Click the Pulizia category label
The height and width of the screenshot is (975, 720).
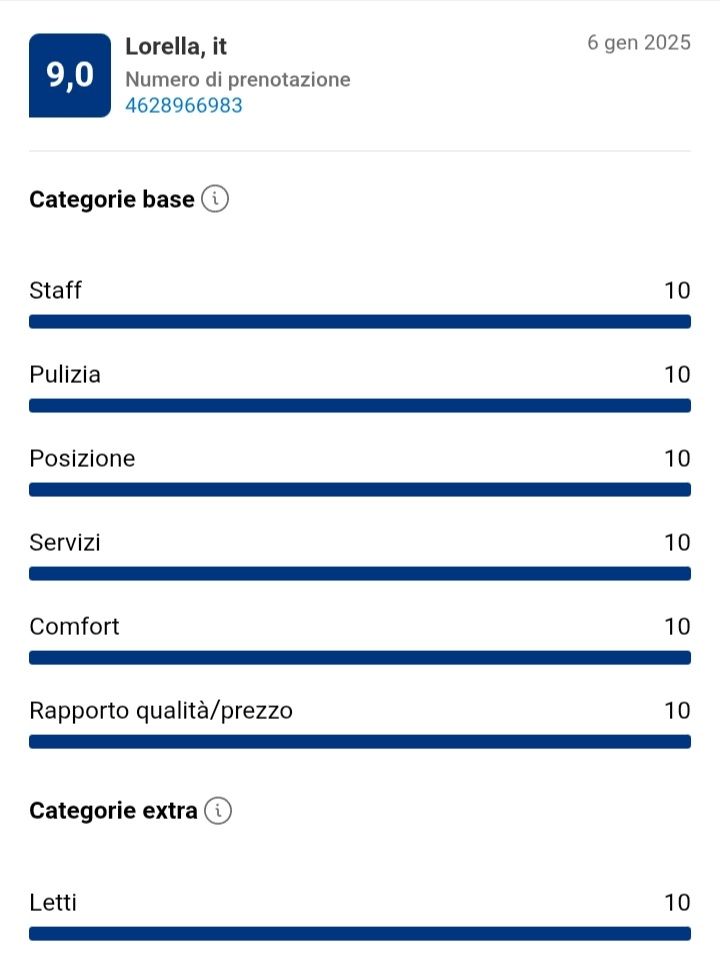coord(65,375)
